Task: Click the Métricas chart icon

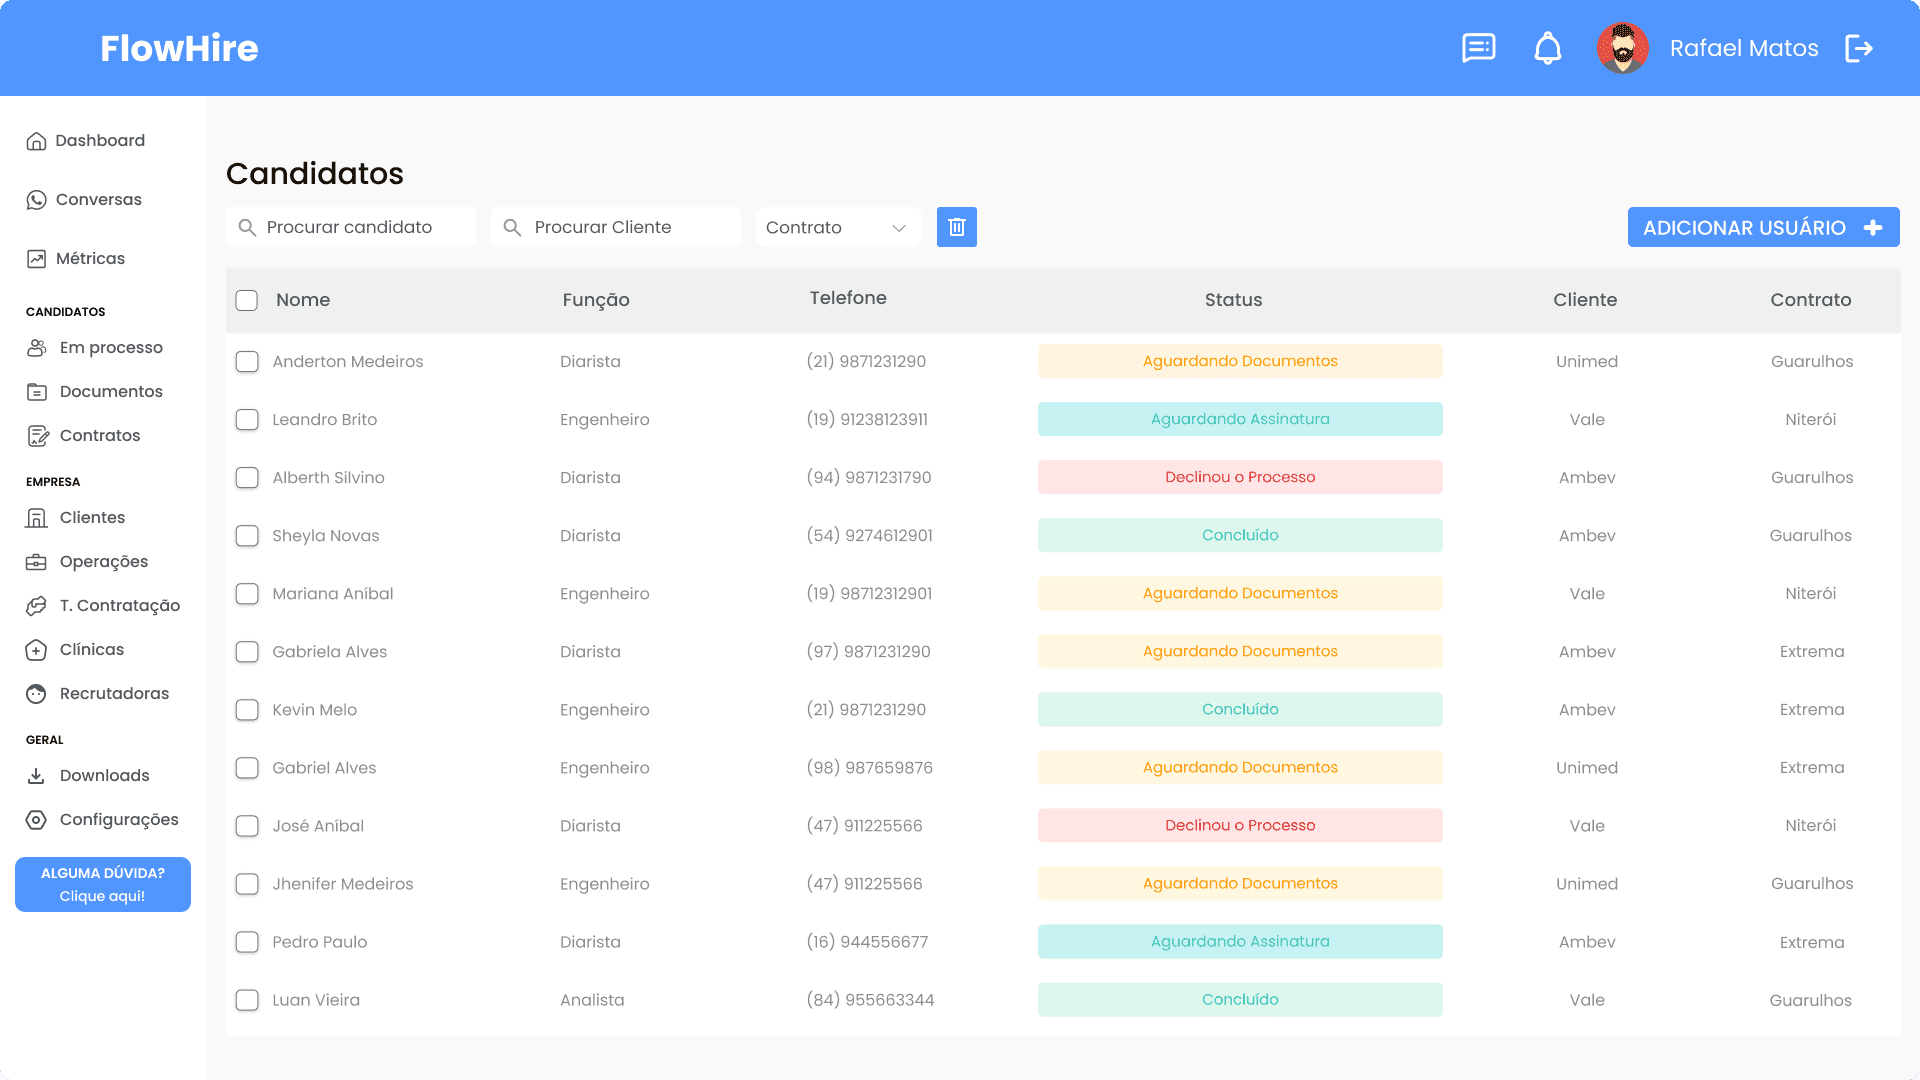Action: 37,259
